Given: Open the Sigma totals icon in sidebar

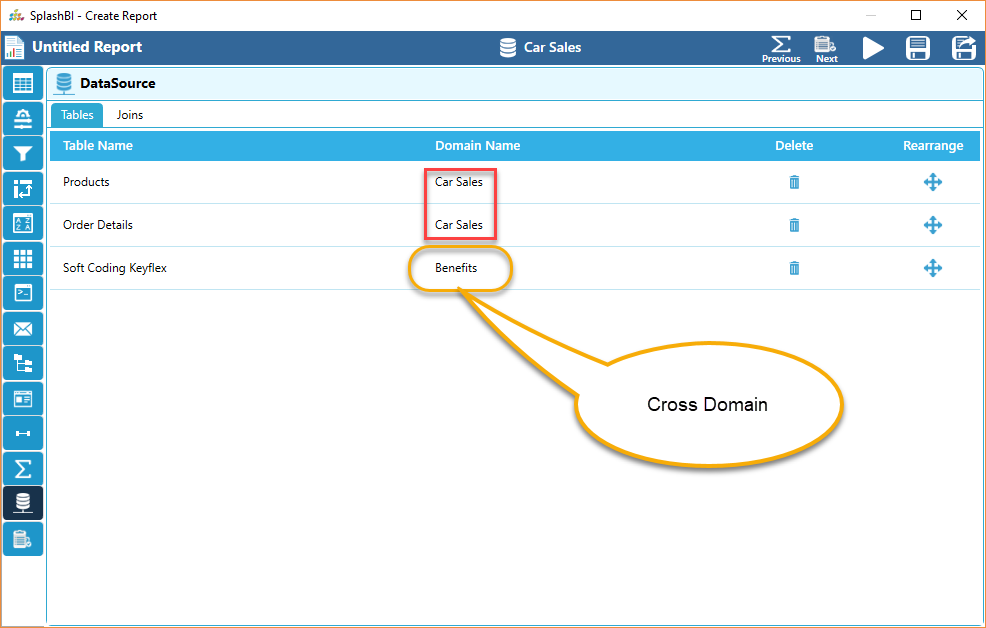Looking at the screenshot, I should 23,468.
